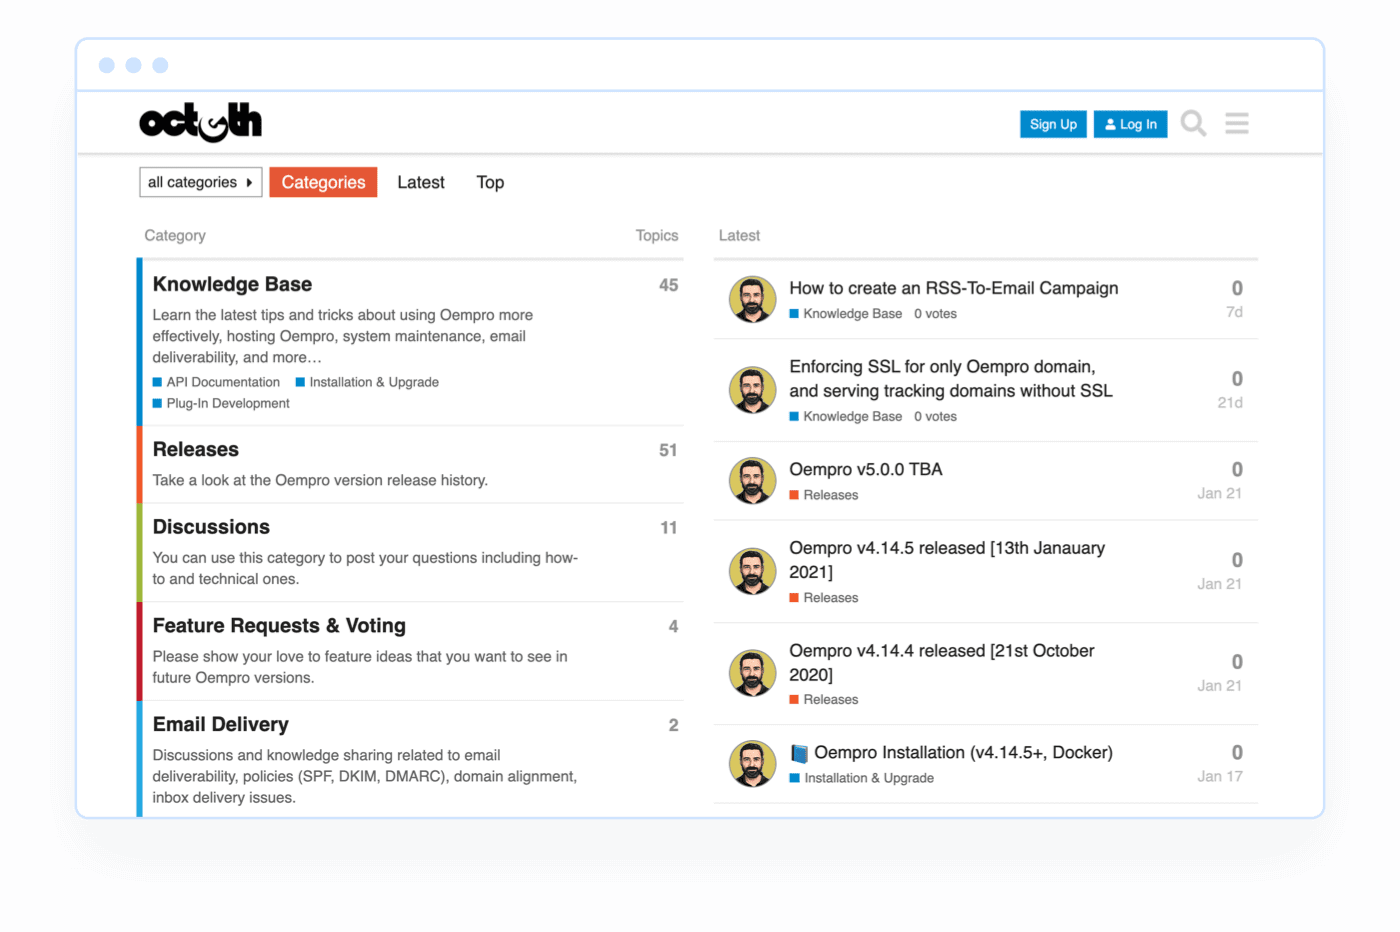The image size is (1400, 932).
Task: Open the search magnifier icon
Action: (1193, 123)
